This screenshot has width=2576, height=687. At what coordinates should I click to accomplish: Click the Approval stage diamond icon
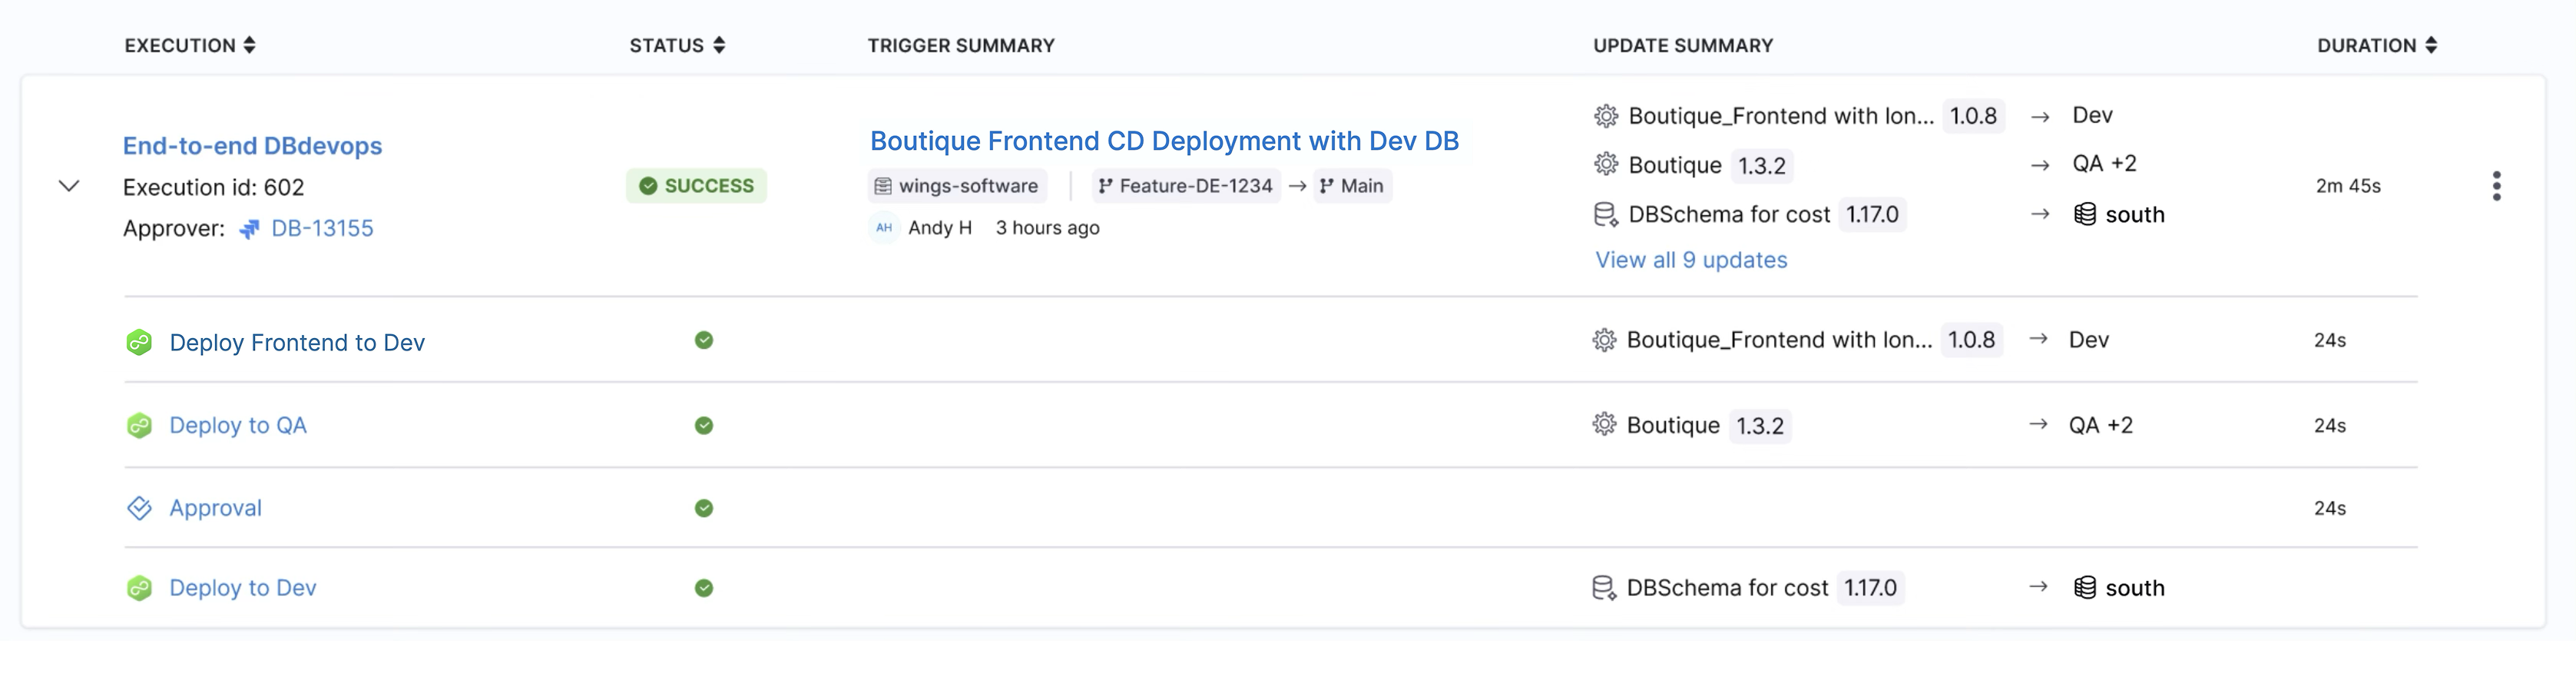(x=139, y=508)
